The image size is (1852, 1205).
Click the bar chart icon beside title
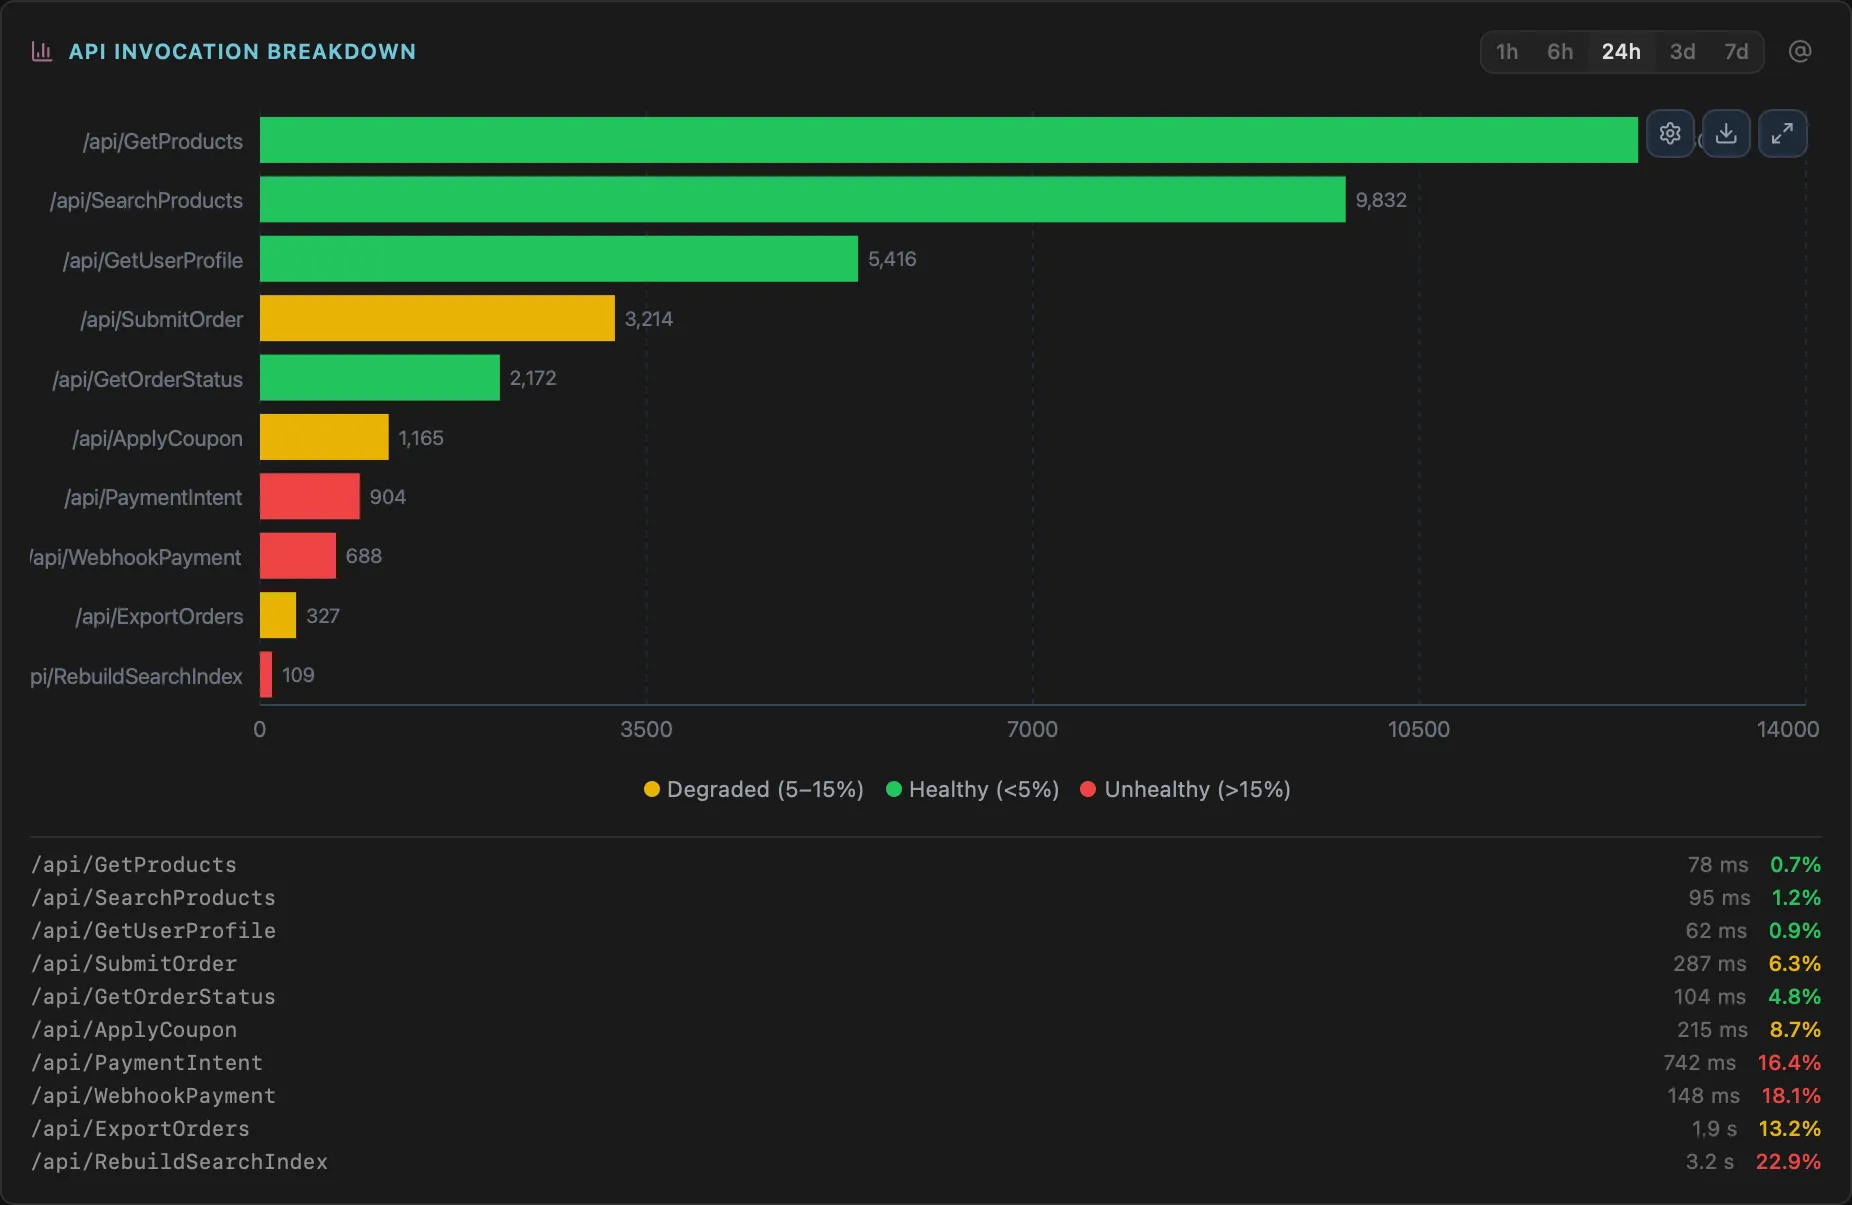tap(42, 52)
